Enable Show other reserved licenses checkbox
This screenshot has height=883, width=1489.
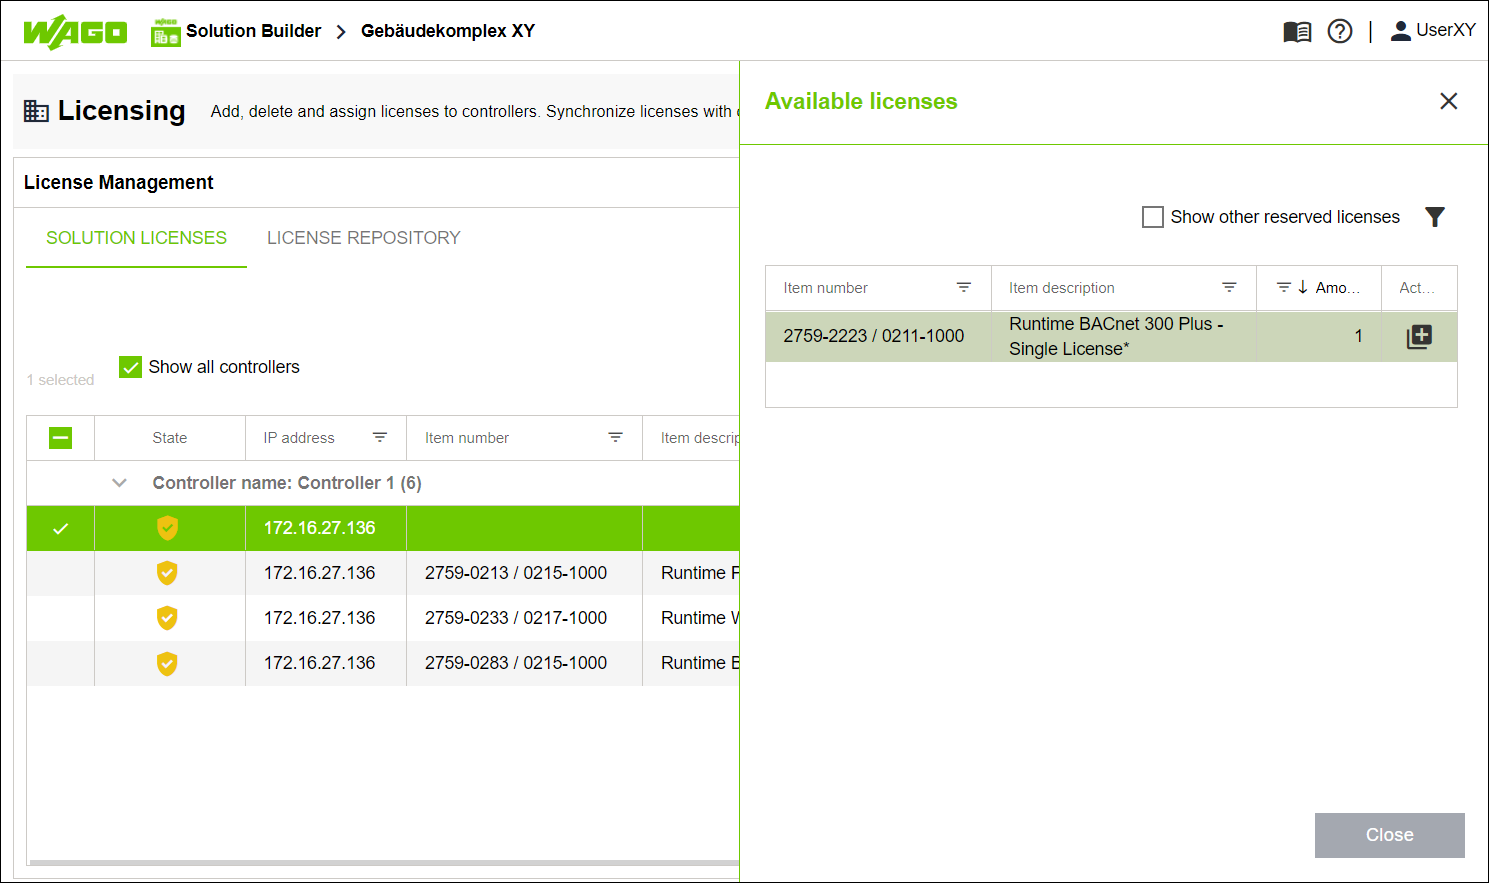(1153, 217)
